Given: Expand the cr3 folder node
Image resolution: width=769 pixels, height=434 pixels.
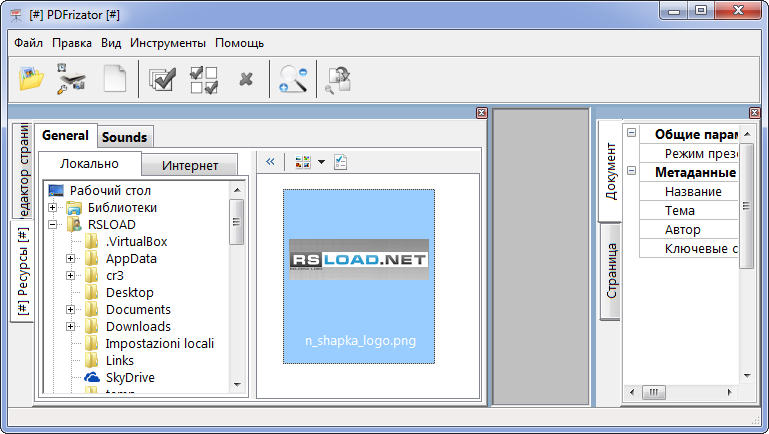Looking at the screenshot, I should (71, 276).
